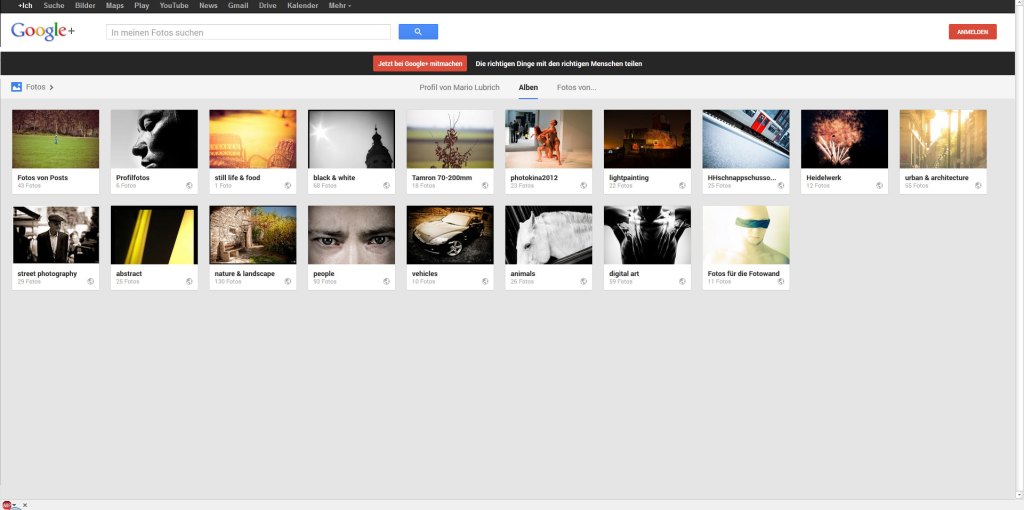The height and width of the screenshot is (510, 1024).
Task: Click Jetzt bei Google+ mitmachen button
Action: pos(420,64)
